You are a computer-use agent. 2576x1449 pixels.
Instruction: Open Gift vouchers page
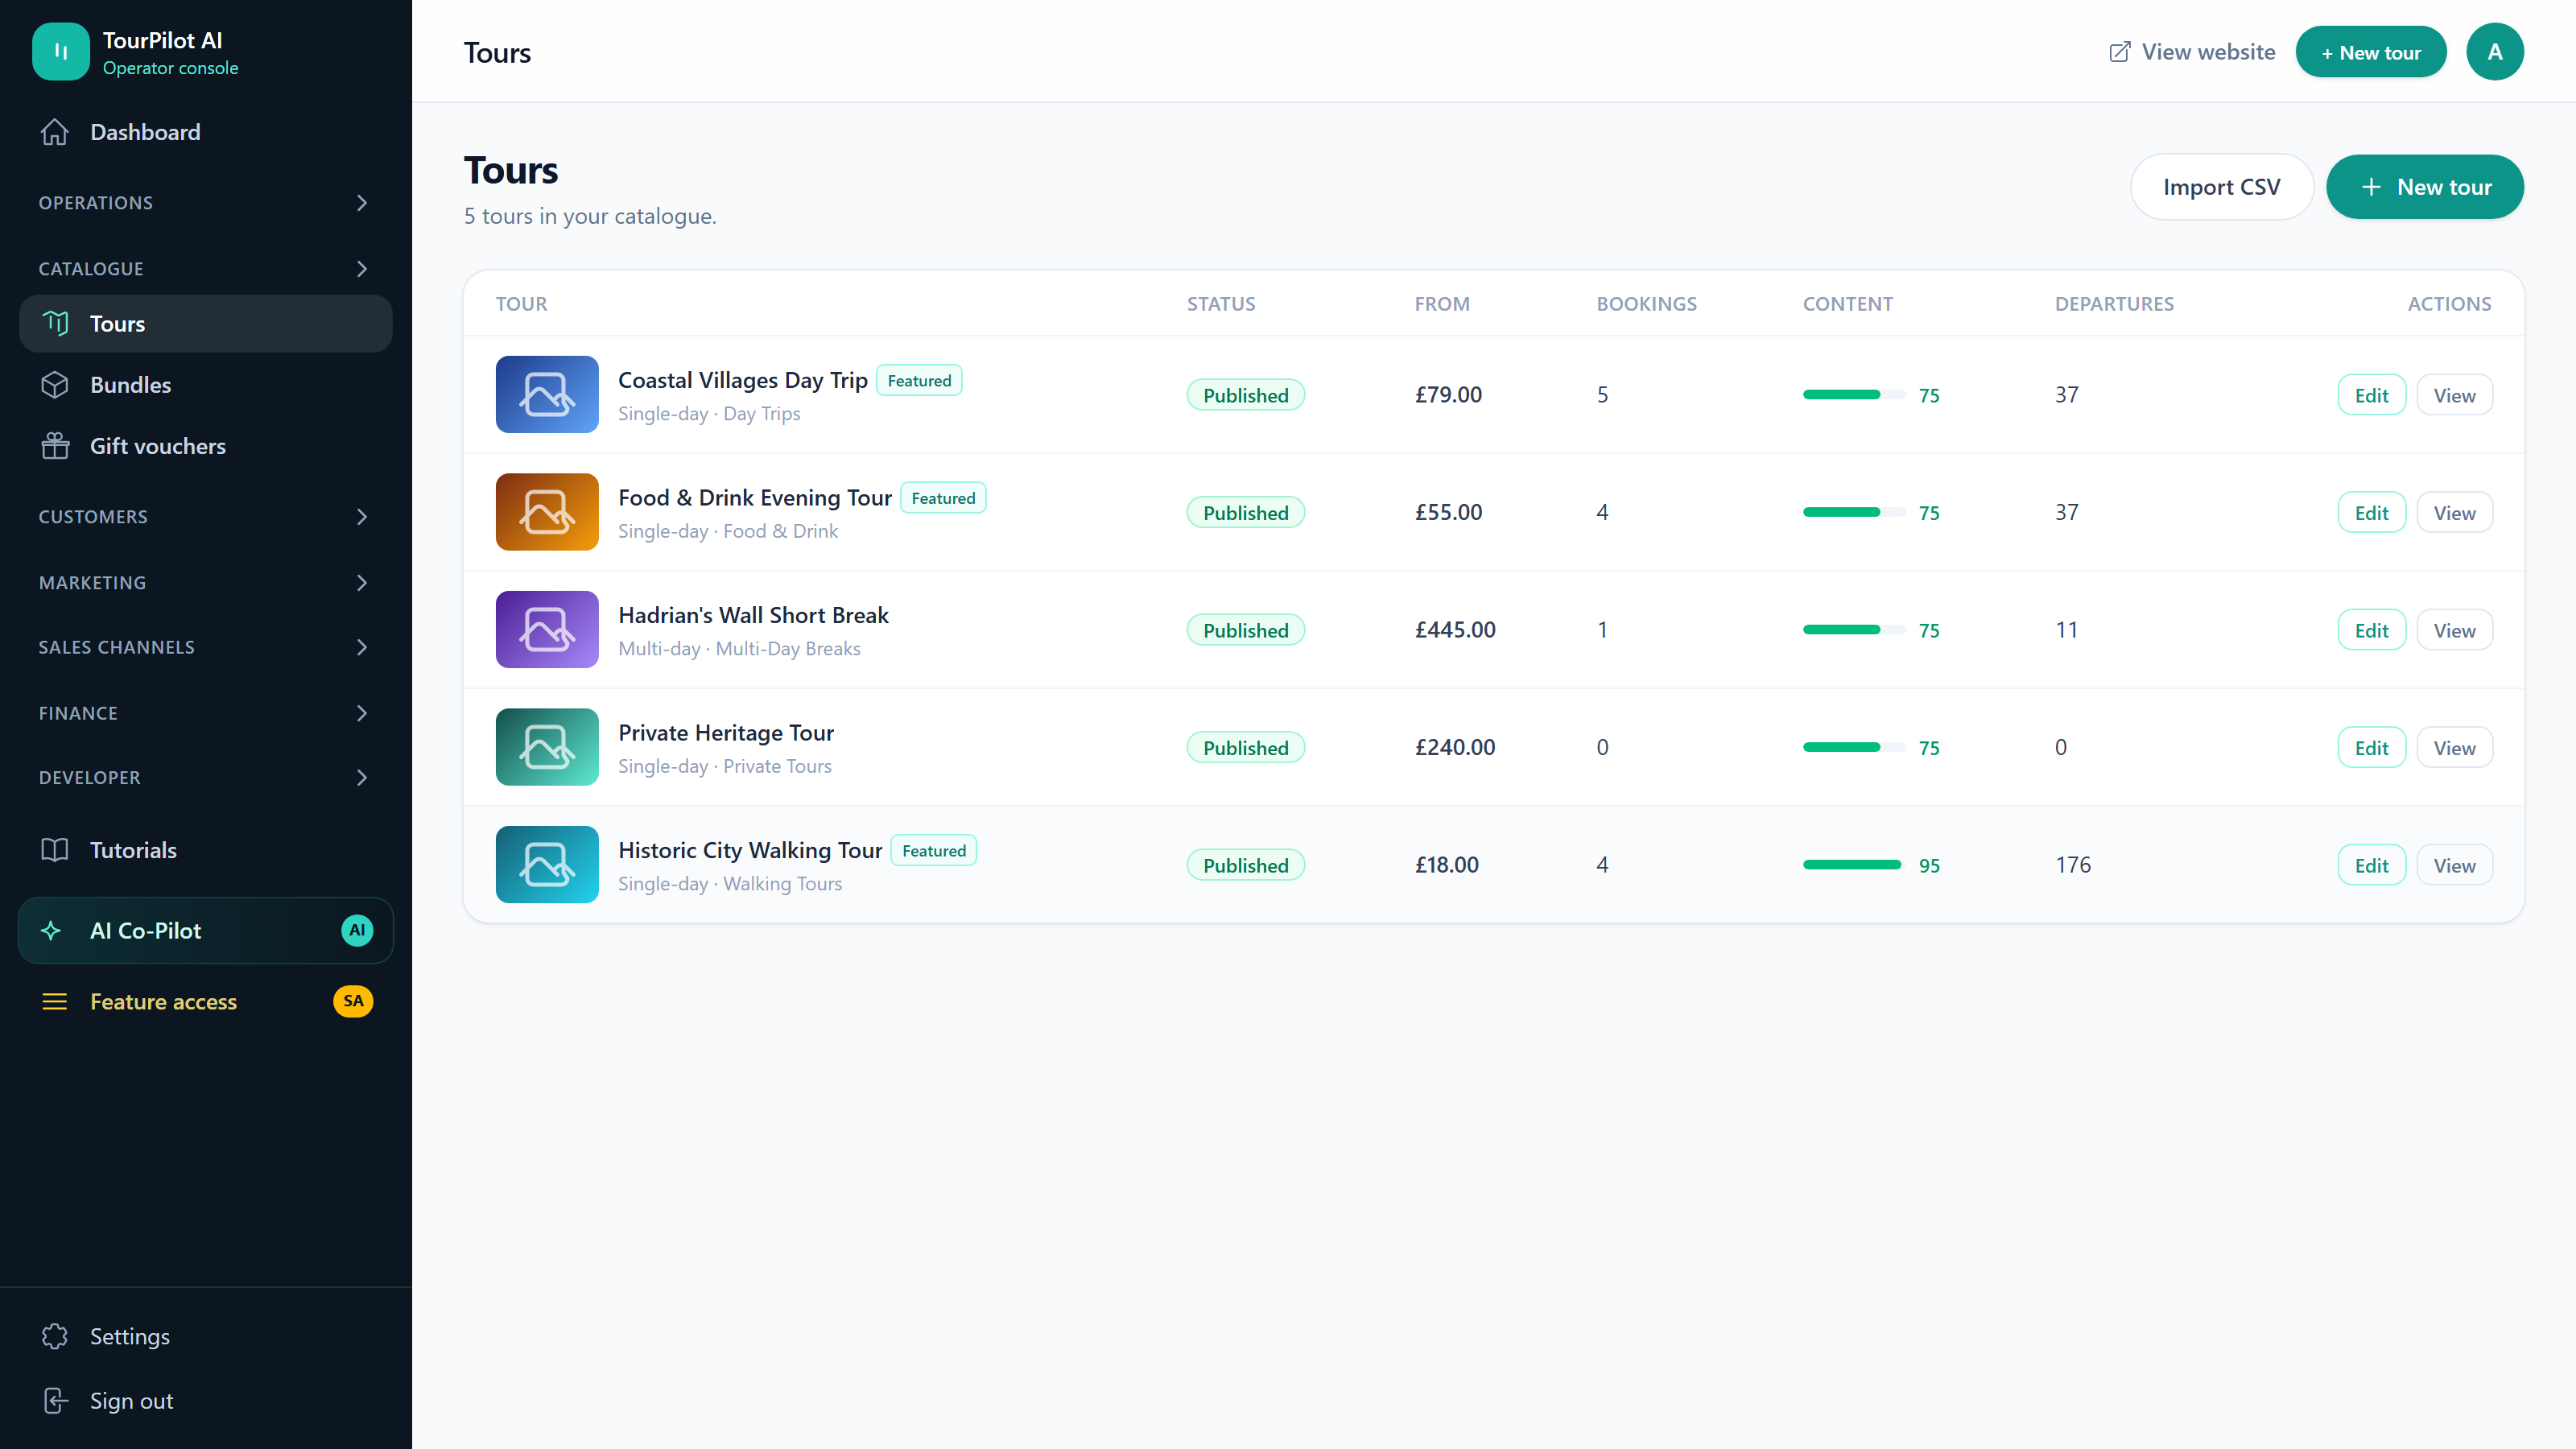tap(206, 446)
